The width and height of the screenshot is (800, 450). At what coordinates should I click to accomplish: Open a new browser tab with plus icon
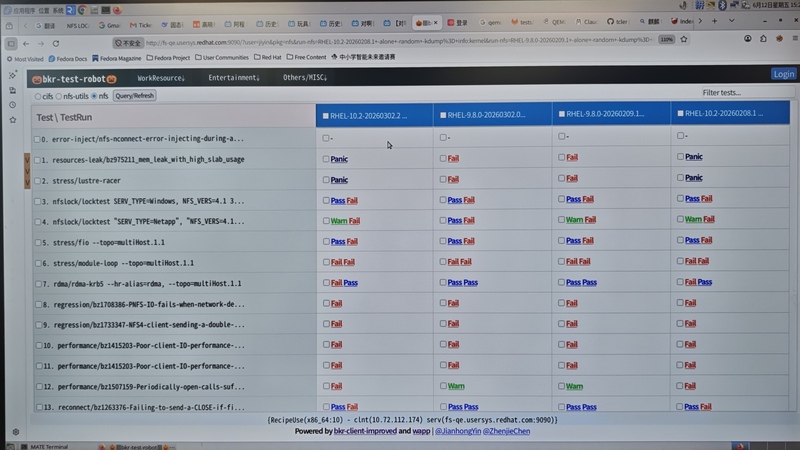pos(714,21)
